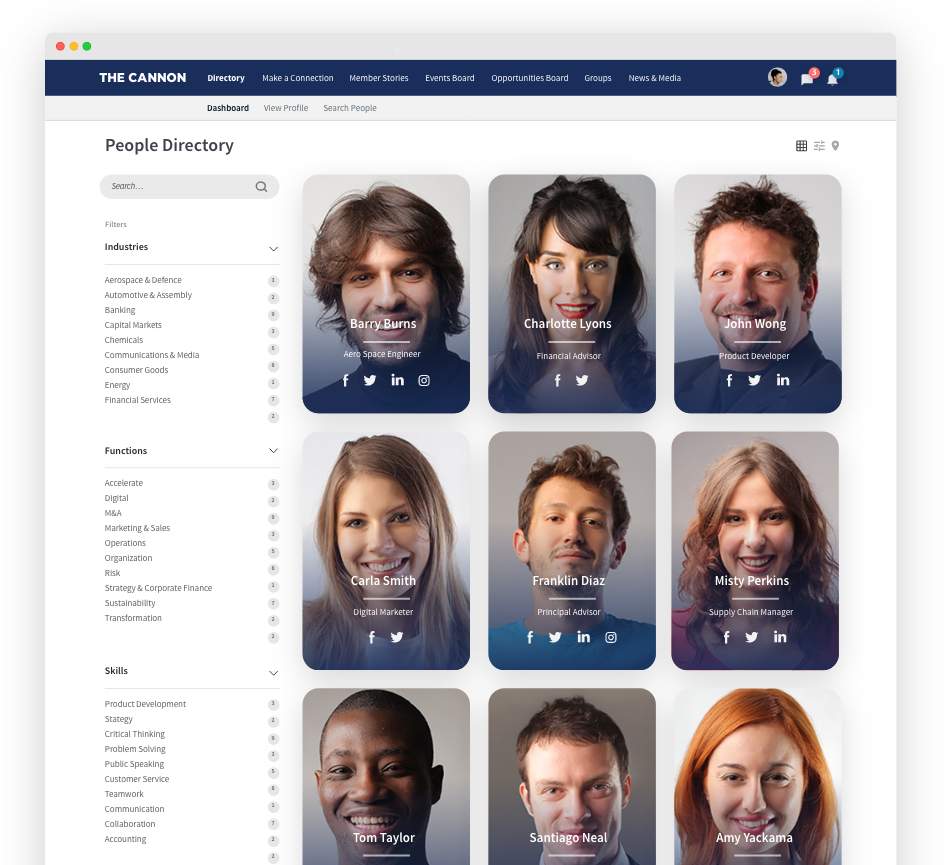Filter by Marketing & Sales function
The width and height of the screenshot is (944, 865).
coord(137,529)
